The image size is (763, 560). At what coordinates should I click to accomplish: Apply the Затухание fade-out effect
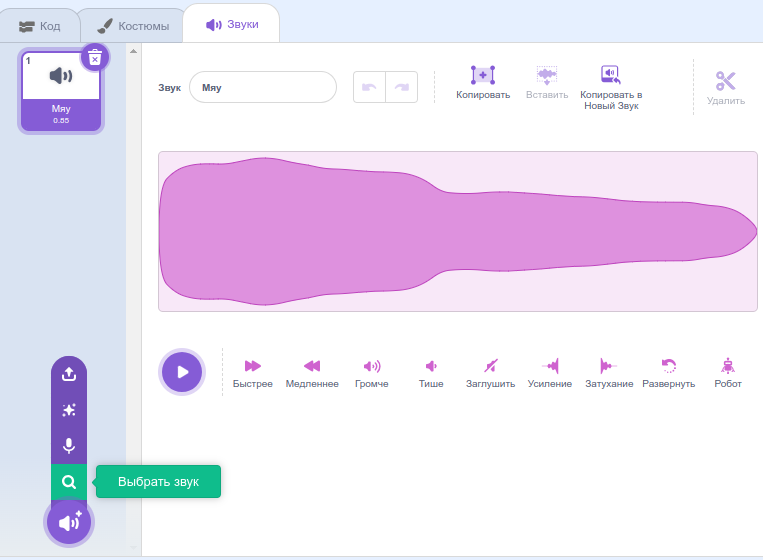click(x=609, y=373)
